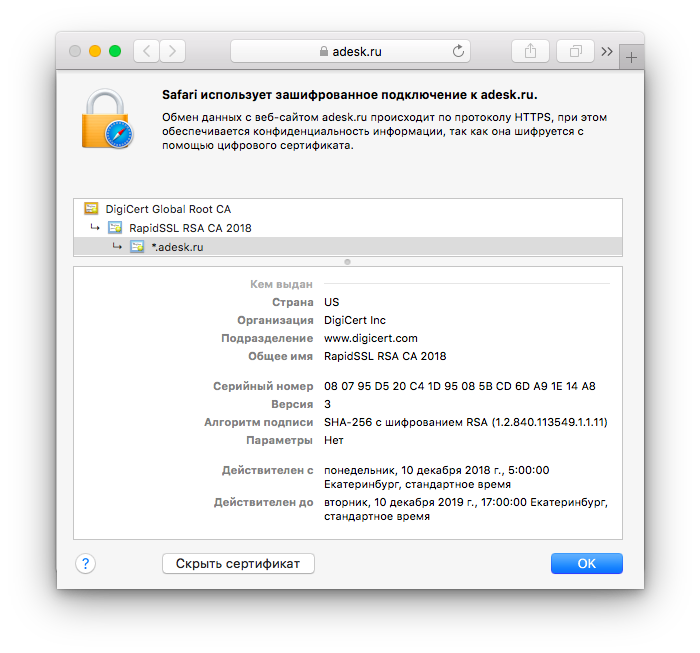
Task: Click the splitter handle dot below the chain
Action: tap(347, 262)
